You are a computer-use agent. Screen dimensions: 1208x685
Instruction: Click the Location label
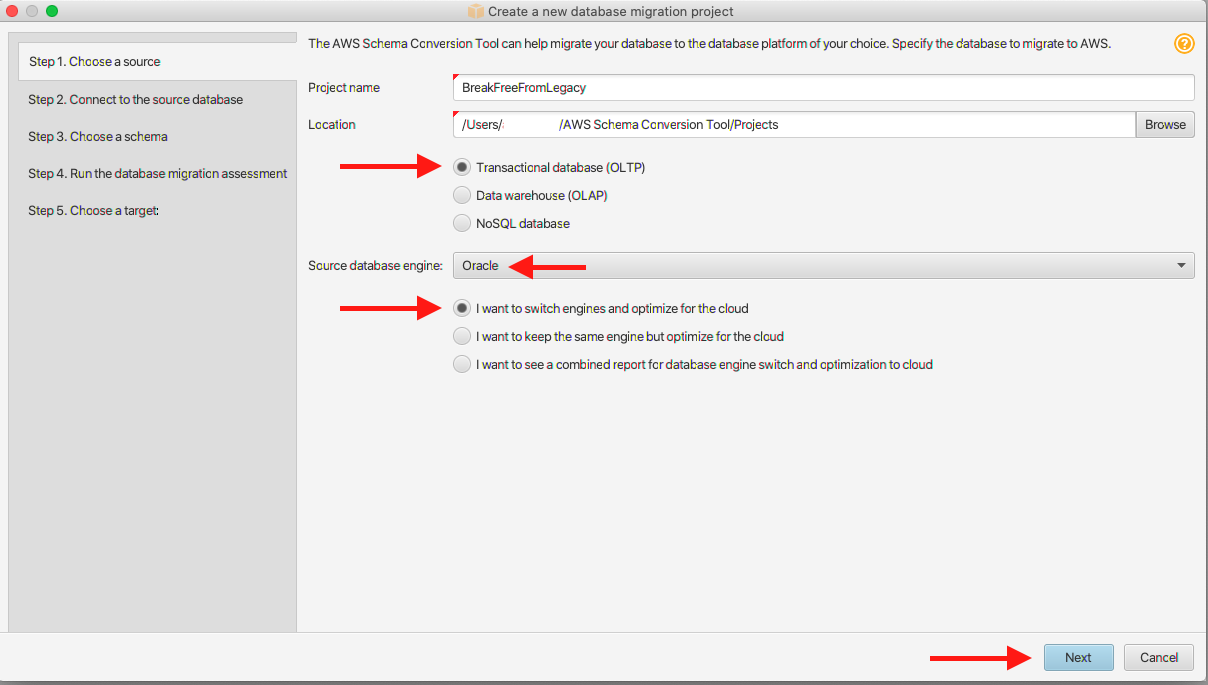coord(332,125)
